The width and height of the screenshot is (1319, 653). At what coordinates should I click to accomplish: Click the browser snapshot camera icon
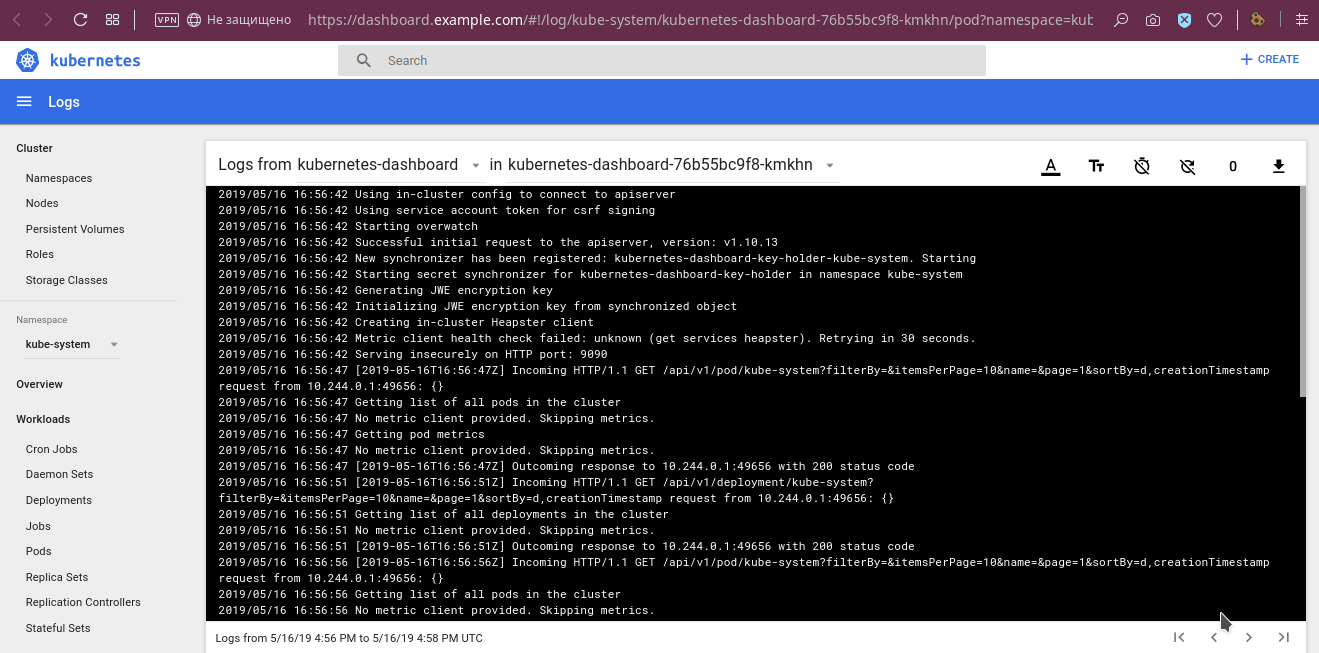(1153, 20)
